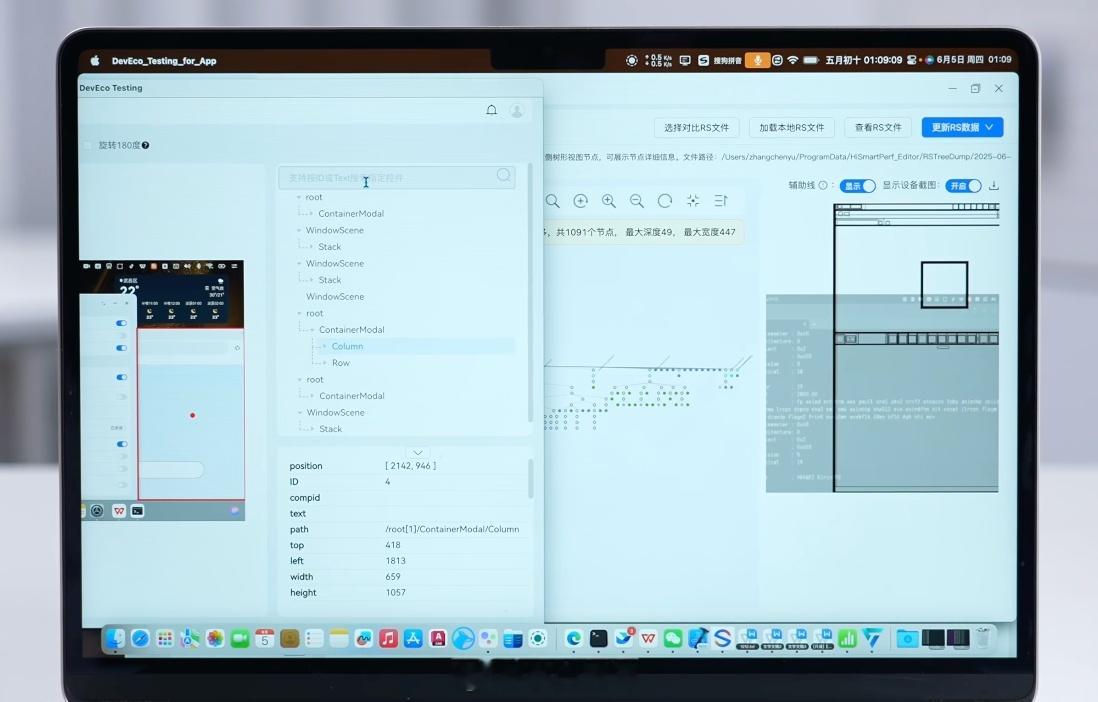The height and width of the screenshot is (702, 1098).
Task: Click the width value 659
Action: pyautogui.click(x=393, y=577)
